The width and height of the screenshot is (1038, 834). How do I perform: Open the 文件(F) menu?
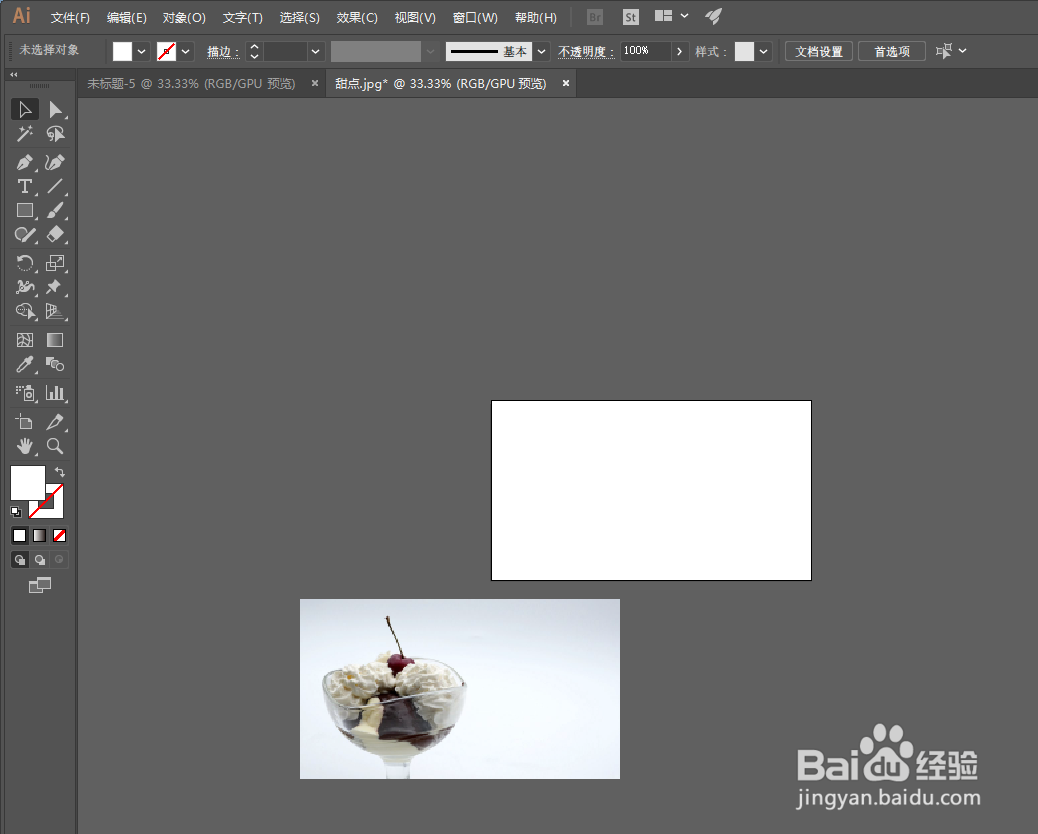pos(70,18)
